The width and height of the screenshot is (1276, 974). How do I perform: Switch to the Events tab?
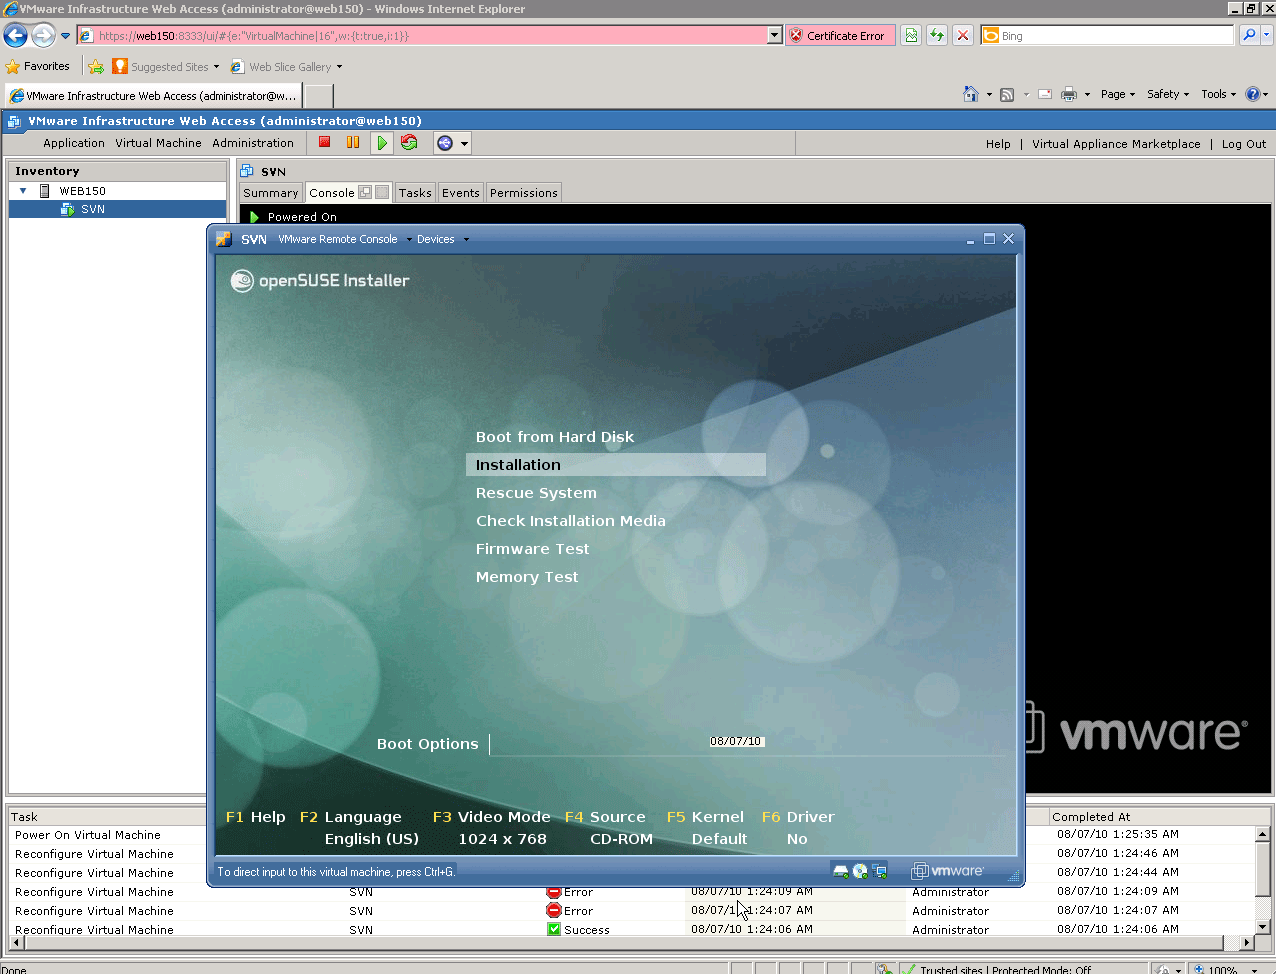pyautogui.click(x=461, y=193)
